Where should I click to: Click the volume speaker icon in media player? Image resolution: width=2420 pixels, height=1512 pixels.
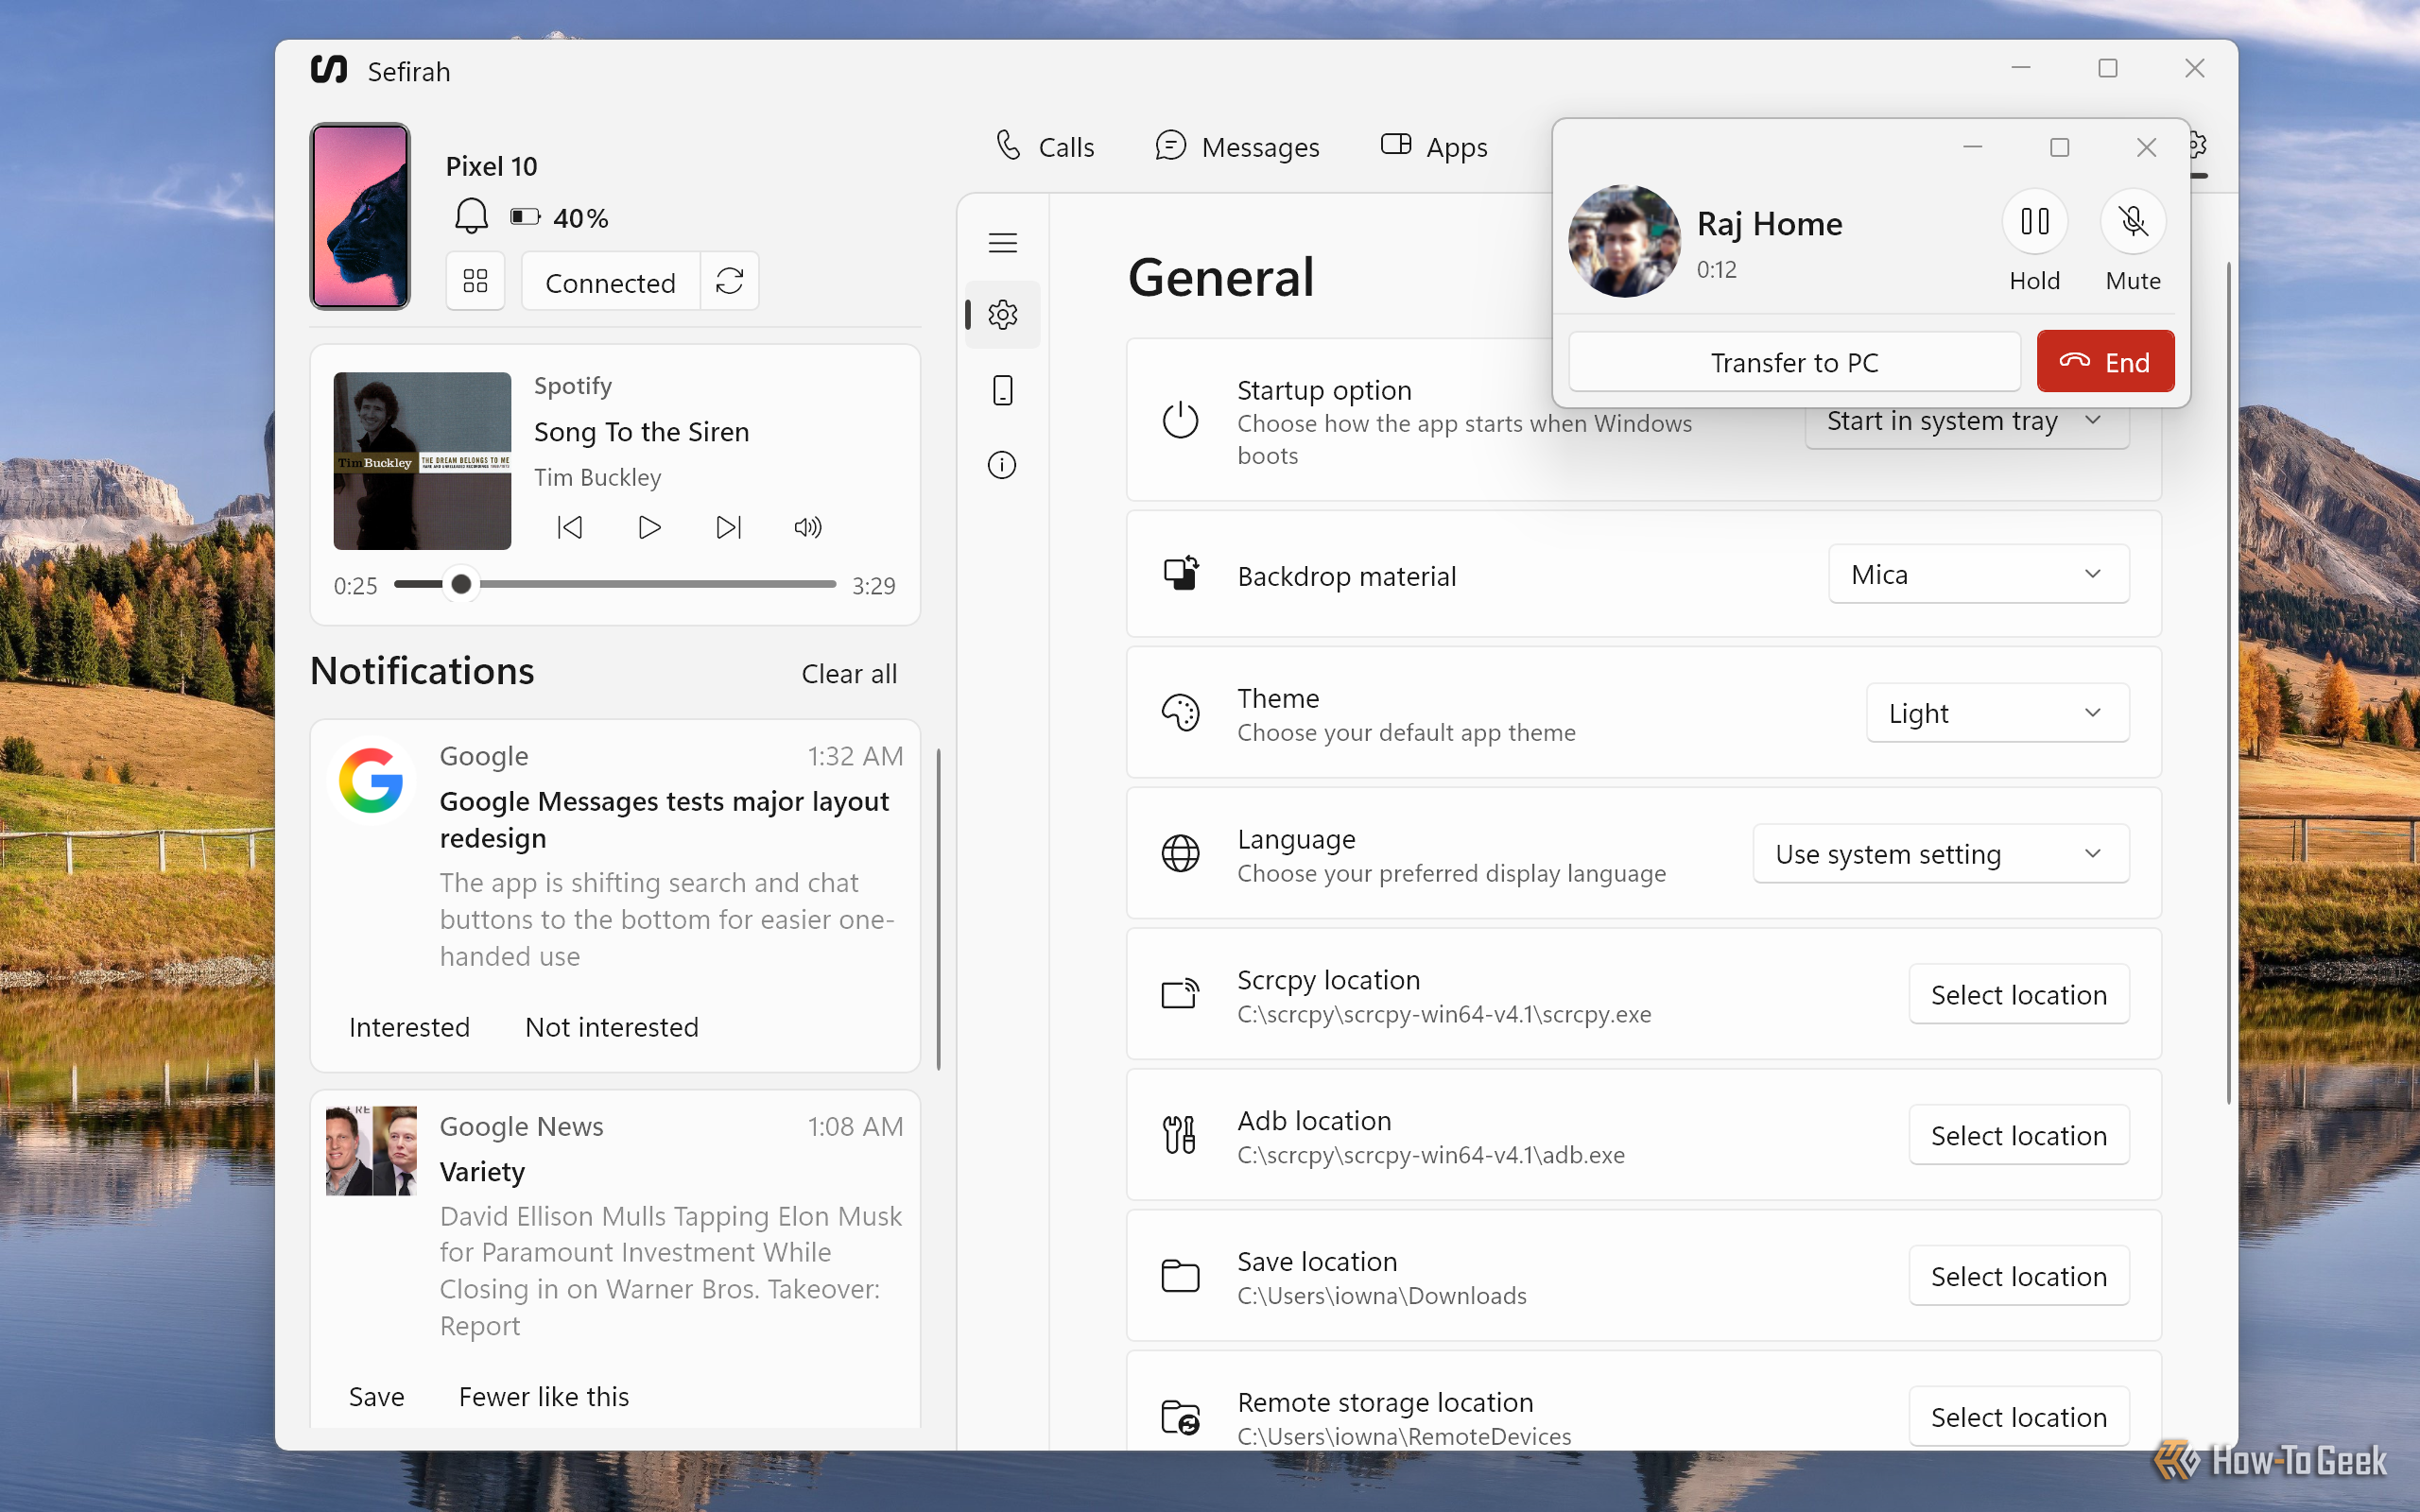tap(808, 527)
